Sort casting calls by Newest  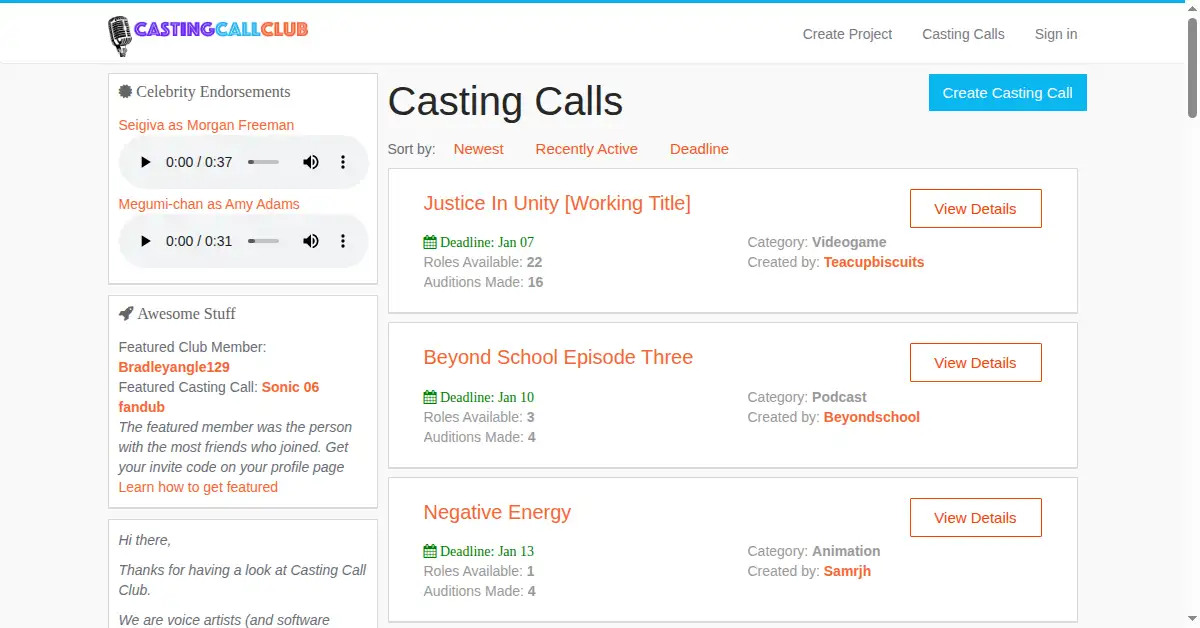click(x=479, y=149)
